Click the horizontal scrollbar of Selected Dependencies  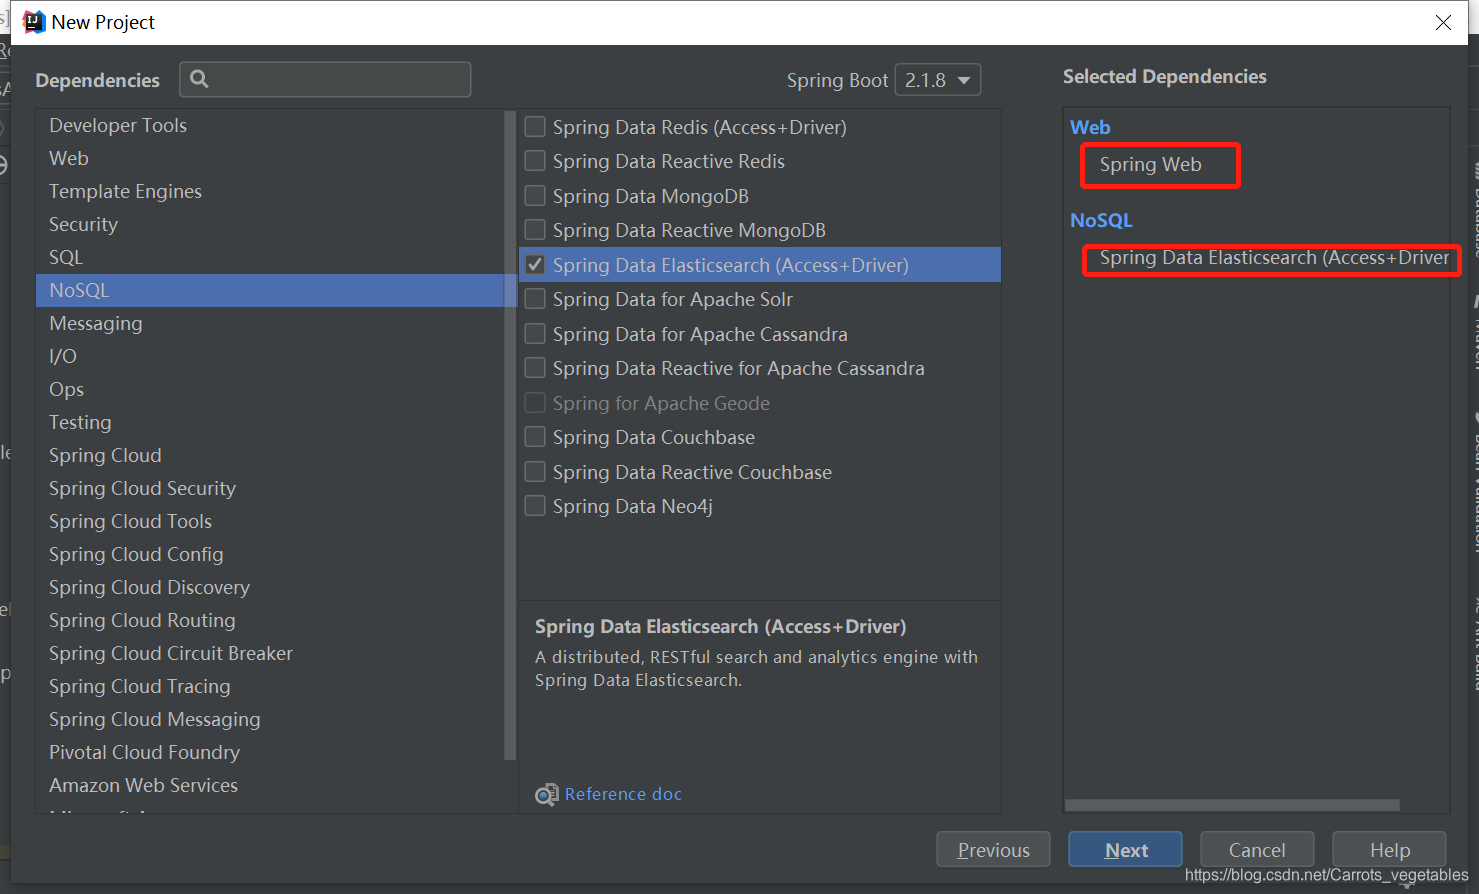coord(1232,805)
